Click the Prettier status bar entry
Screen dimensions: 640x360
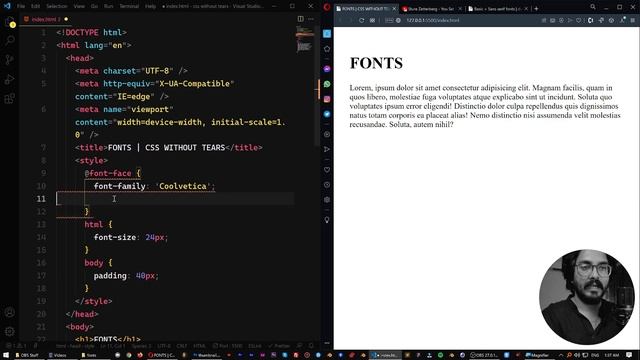pyautogui.click(x=279, y=346)
